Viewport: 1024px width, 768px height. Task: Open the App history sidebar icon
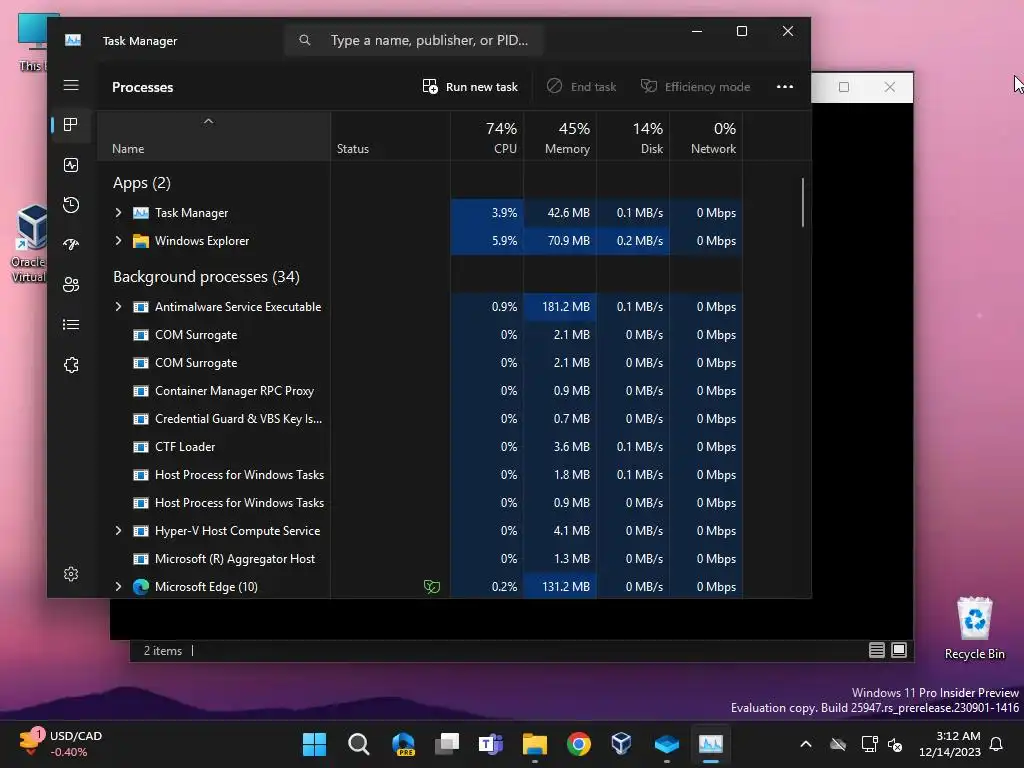coord(71,205)
